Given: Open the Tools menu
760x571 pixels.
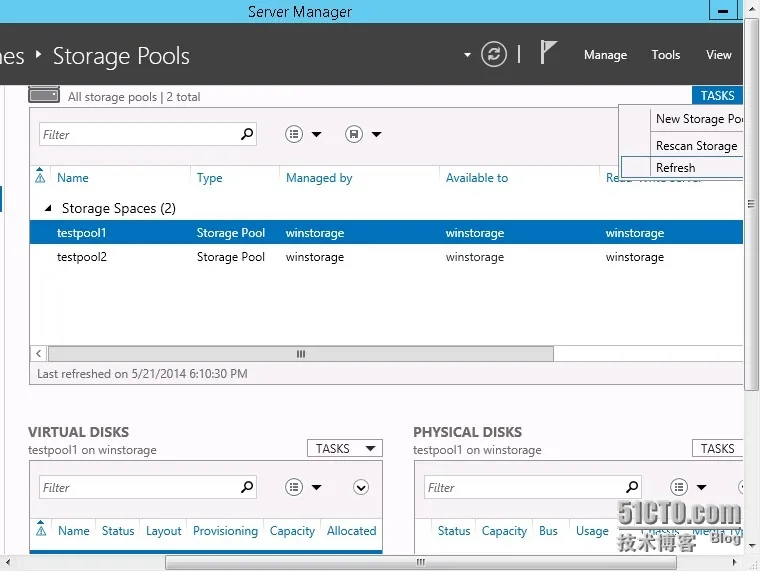Looking at the screenshot, I should tap(665, 55).
